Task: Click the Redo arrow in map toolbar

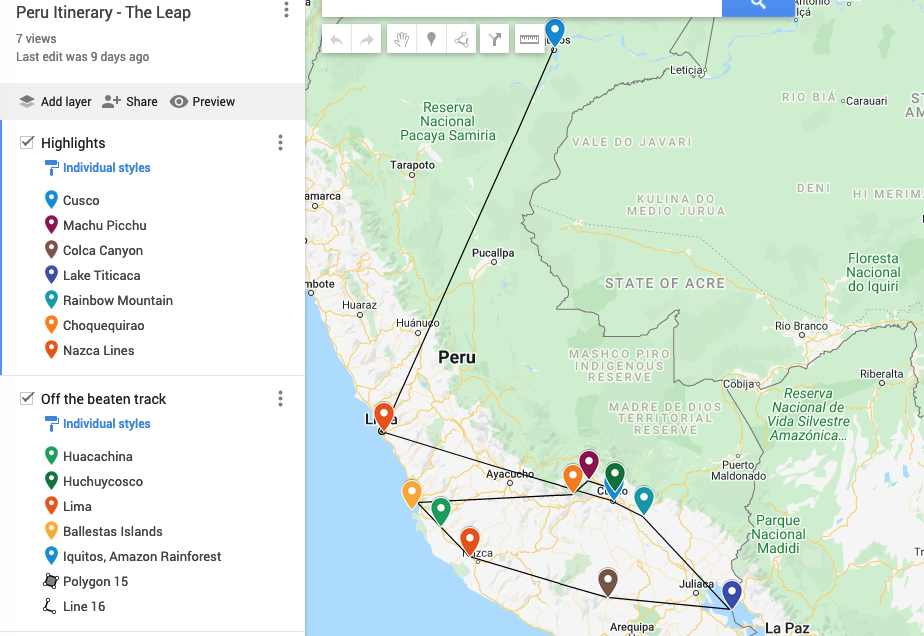Action: [367, 40]
